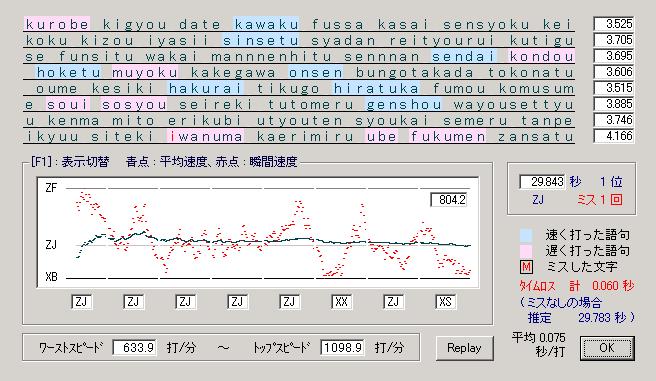Click the pink highlighted word iwanuma
Image resolution: width=656 pixels, height=381 pixels.
(x=205, y=136)
